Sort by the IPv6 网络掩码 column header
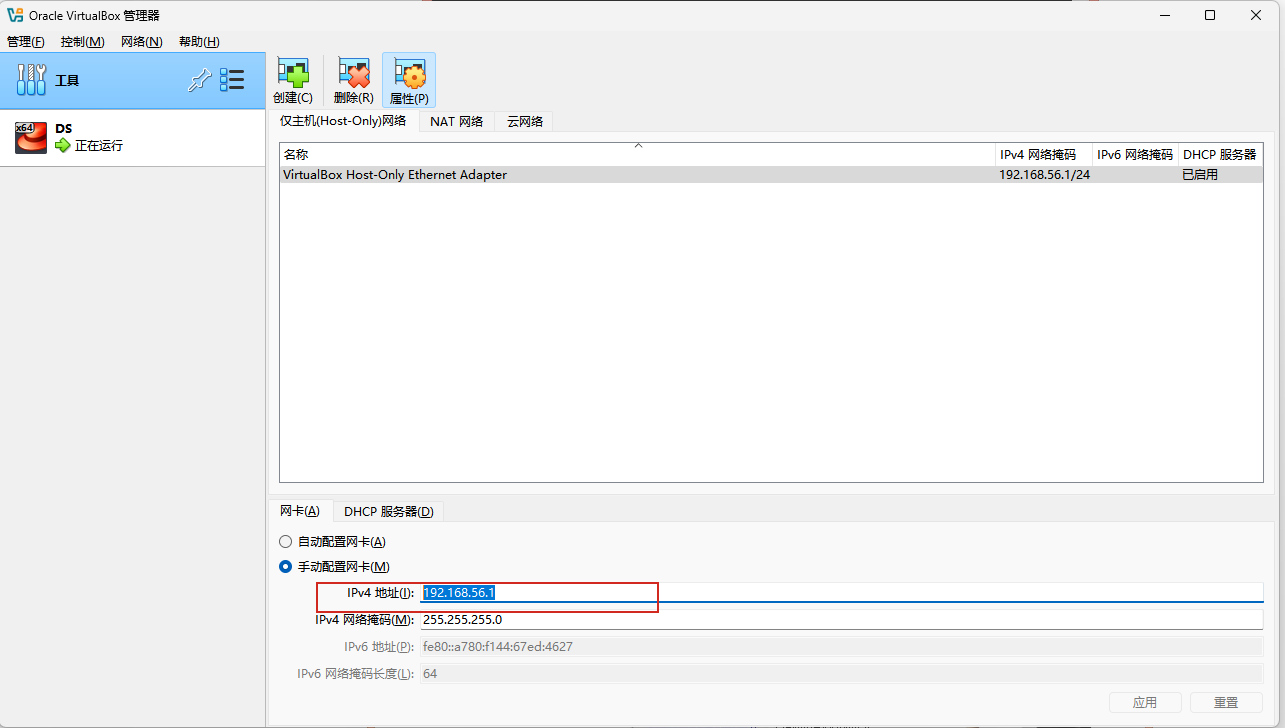The image size is (1285, 728). pyautogui.click(x=1135, y=155)
